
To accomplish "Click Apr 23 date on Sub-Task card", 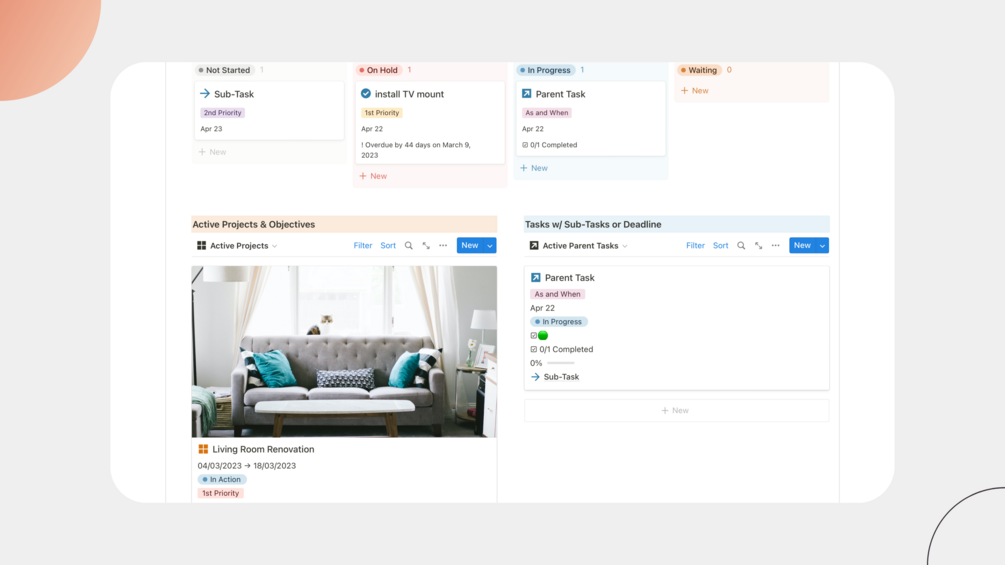I will point(212,129).
